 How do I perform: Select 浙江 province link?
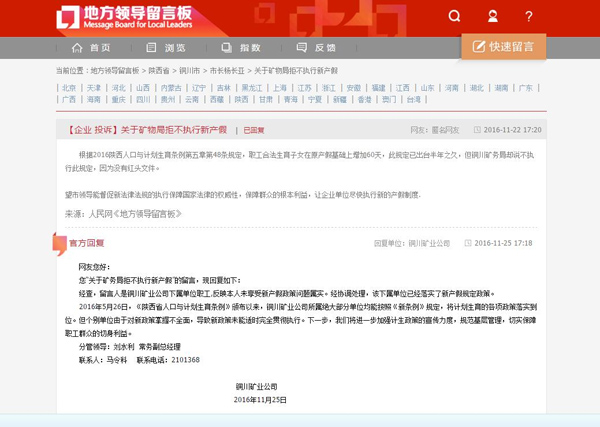pyautogui.click(x=329, y=88)
